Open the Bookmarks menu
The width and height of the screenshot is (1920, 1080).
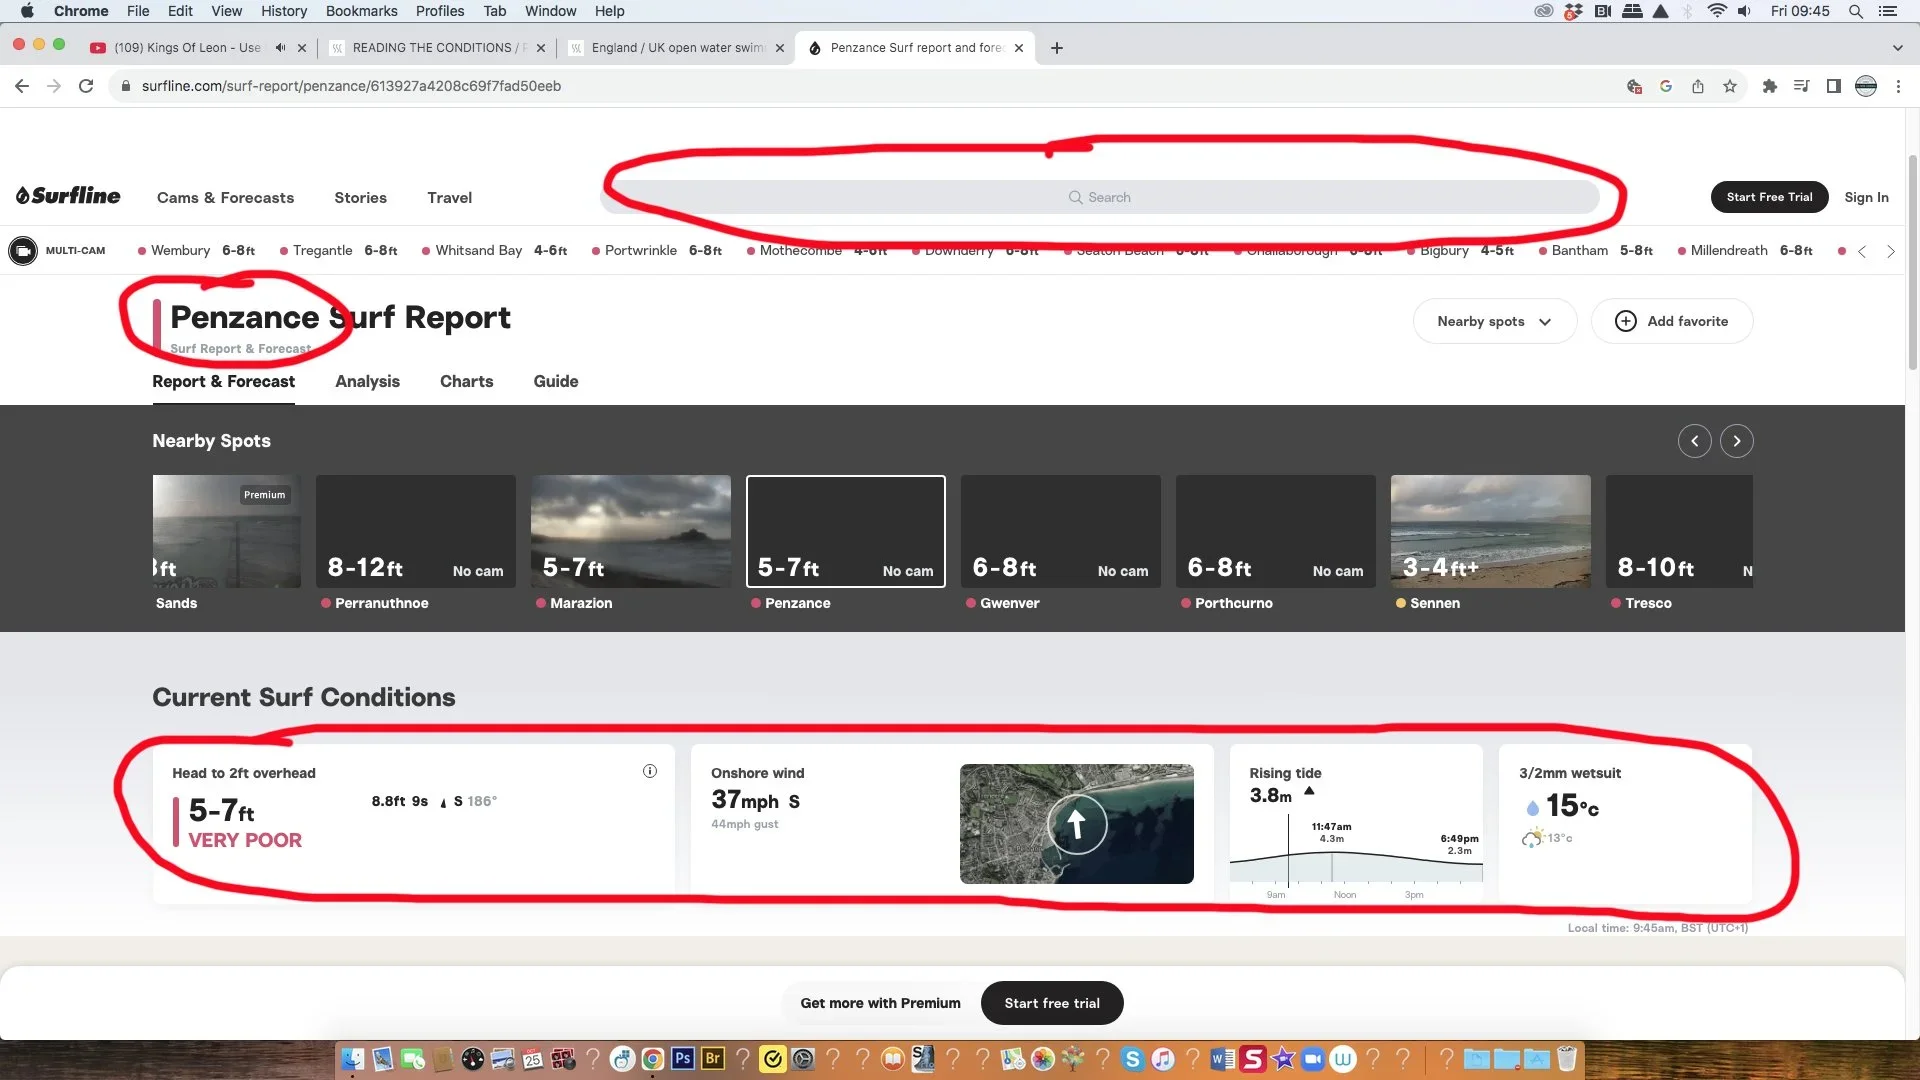click(x=361, y=11)
